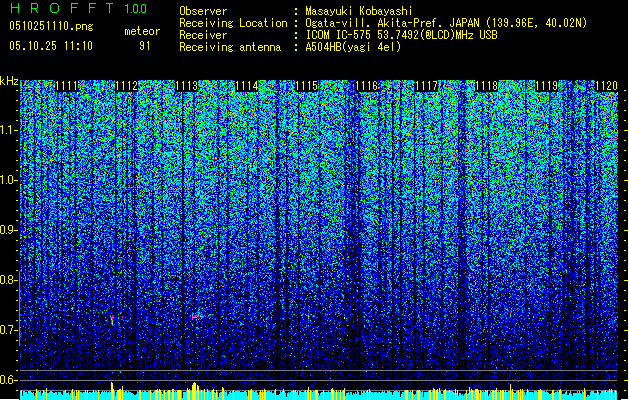Select antenna value A504HB(yagi 4el)
The width and height of the screenshot is (629, 400).
(x=353, y=47)
